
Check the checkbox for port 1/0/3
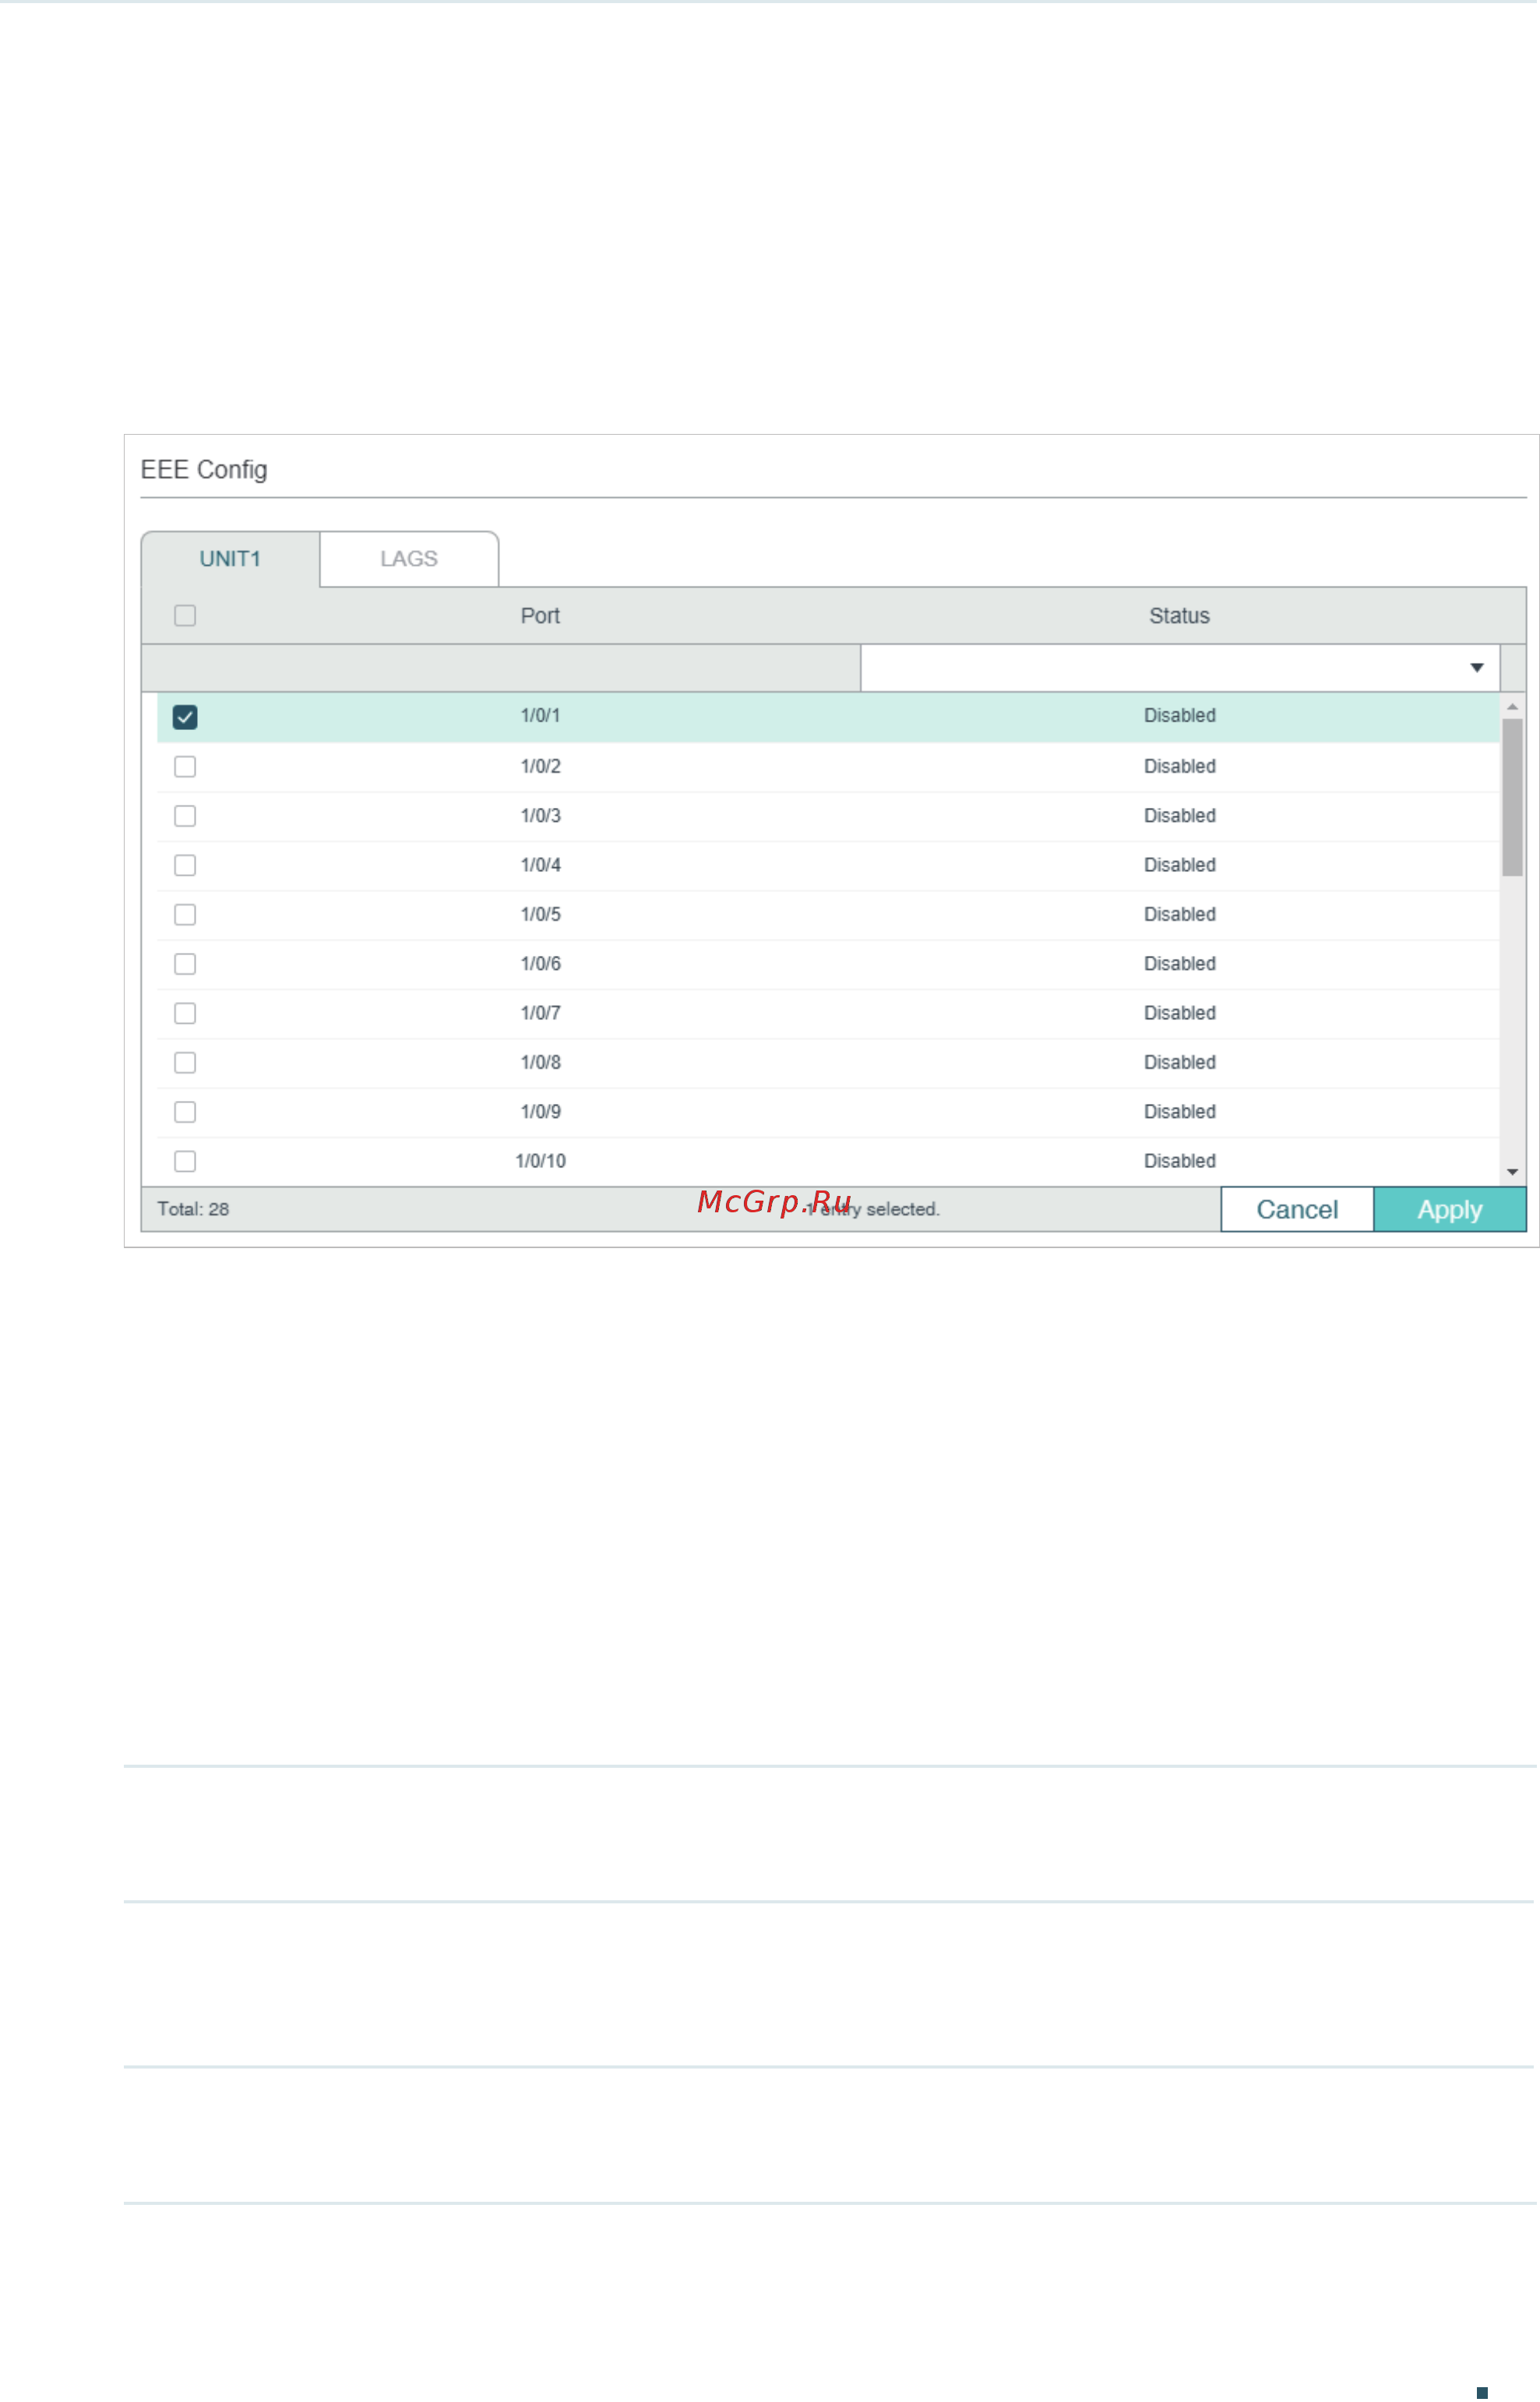(185, 816)
